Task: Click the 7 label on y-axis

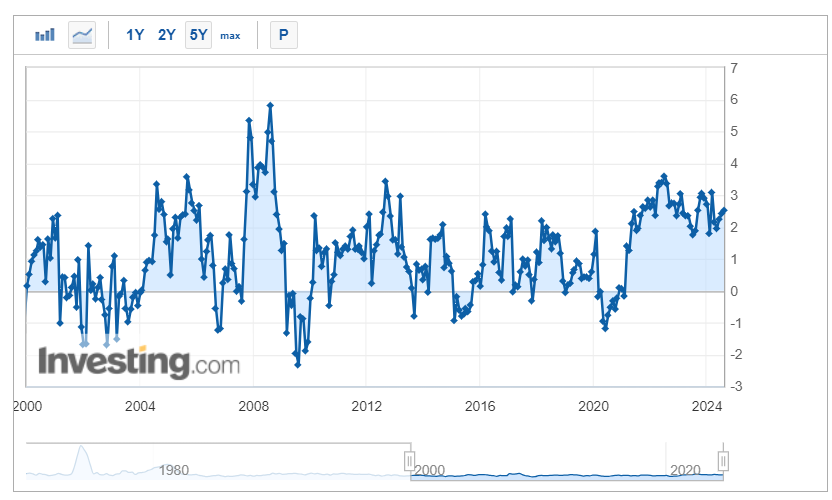Action: (x=734, y=69)
